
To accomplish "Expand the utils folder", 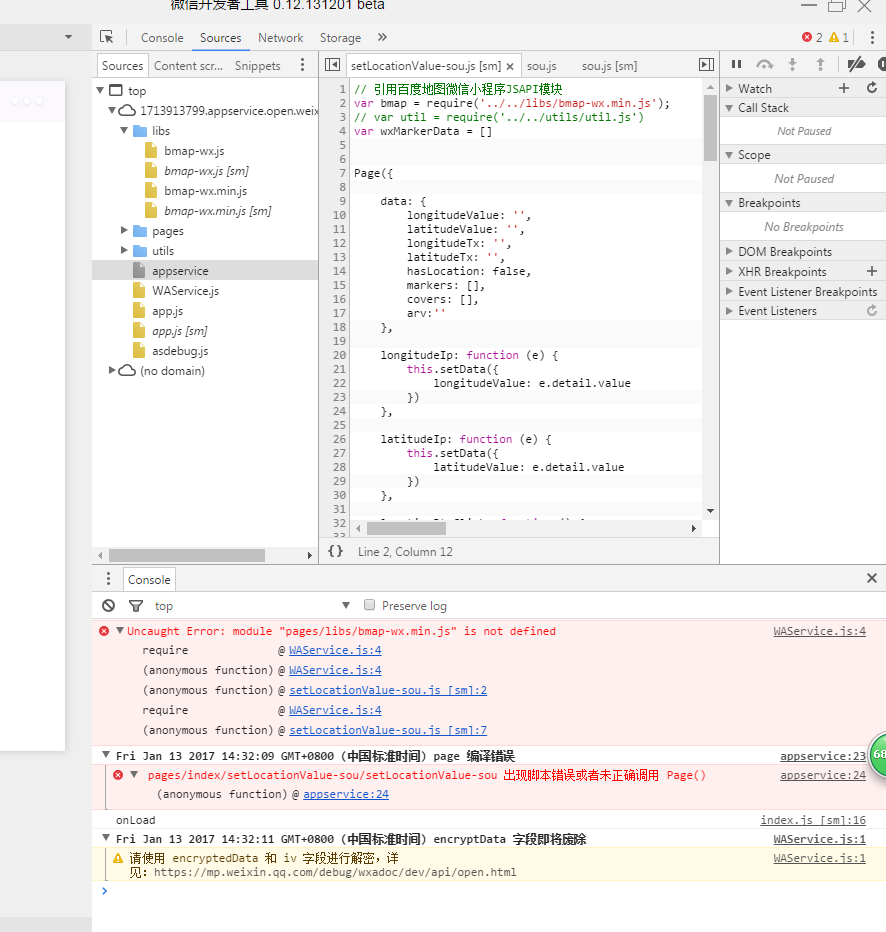I will coord(126,251).
